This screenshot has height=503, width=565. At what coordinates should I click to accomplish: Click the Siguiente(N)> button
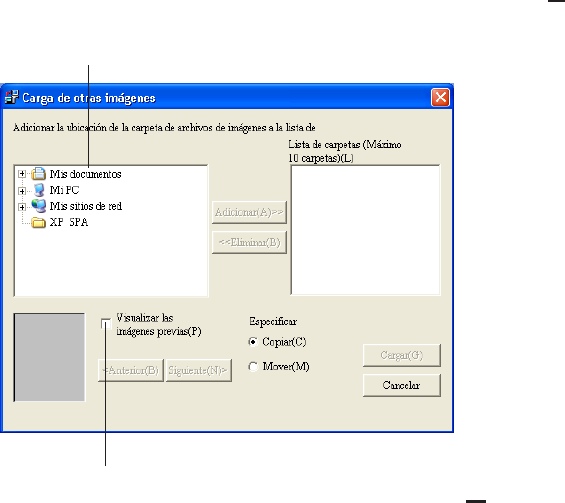pyautogui.click(x=199, y=370)
